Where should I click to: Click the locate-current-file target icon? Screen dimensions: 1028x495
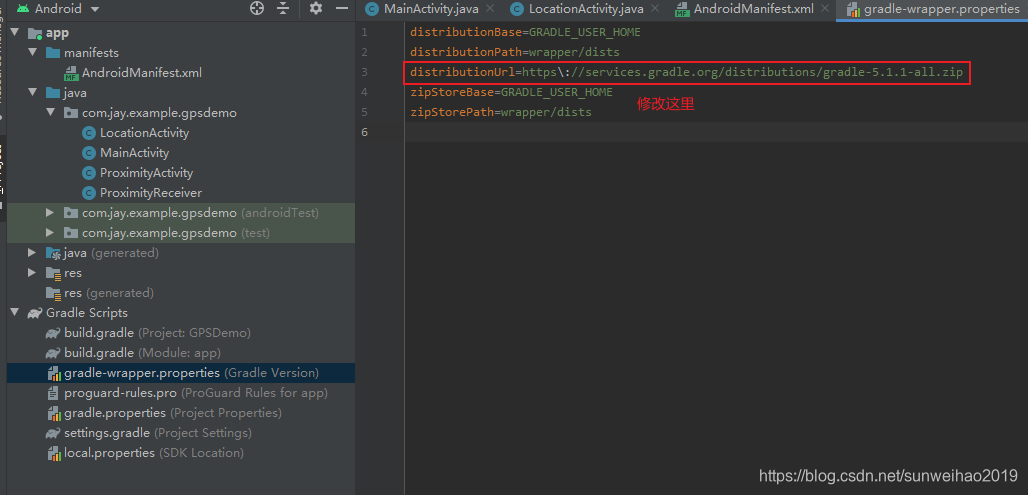click(x=257, y=9)
